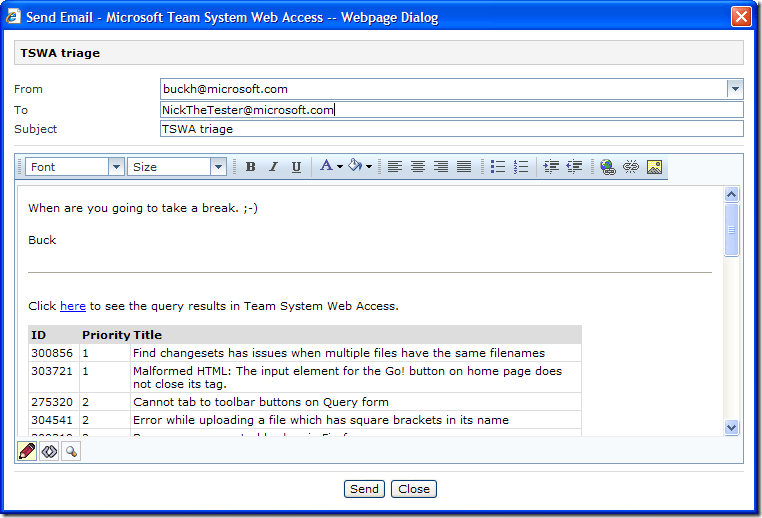Click the message body scrollbar thumb
This screenshot has width=762, height=518.
click(x=731, y=230)
